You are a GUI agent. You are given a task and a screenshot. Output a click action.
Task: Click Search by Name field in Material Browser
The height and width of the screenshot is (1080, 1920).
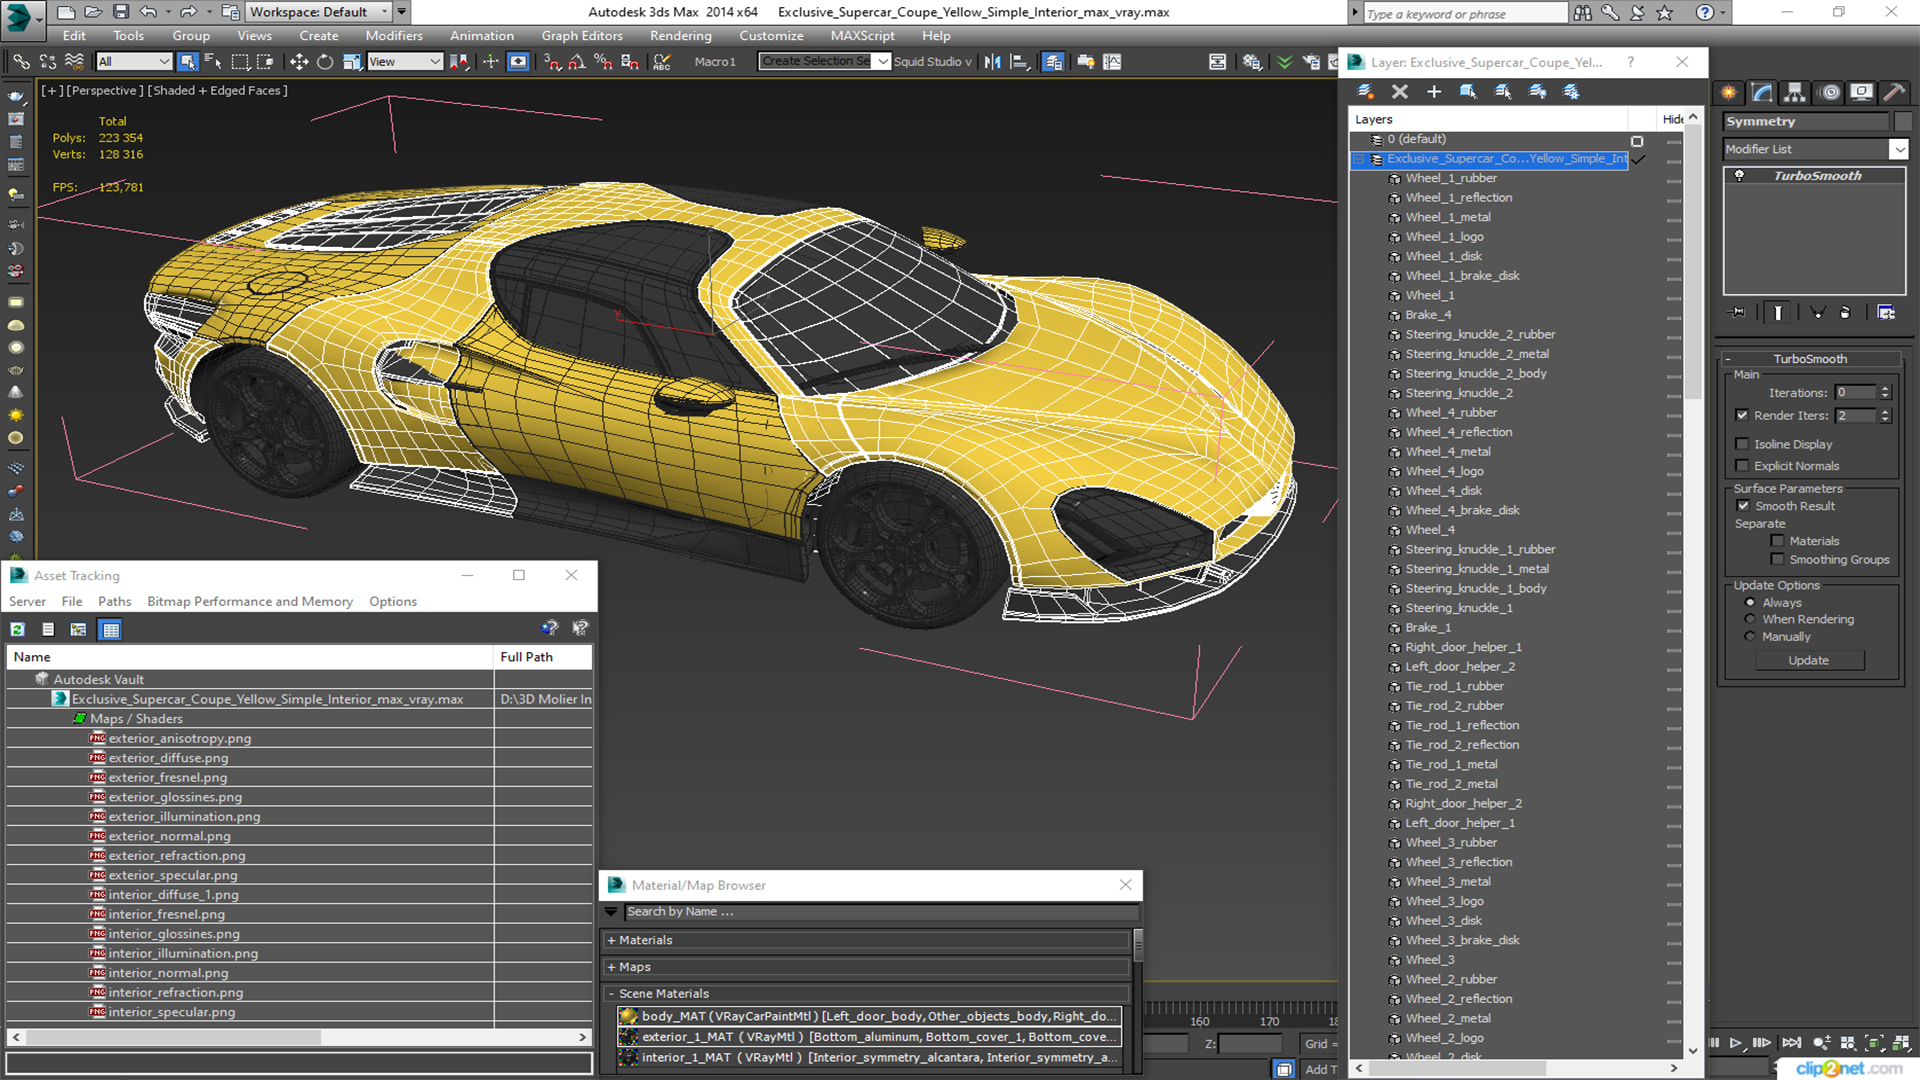click(x=881, y=912)
